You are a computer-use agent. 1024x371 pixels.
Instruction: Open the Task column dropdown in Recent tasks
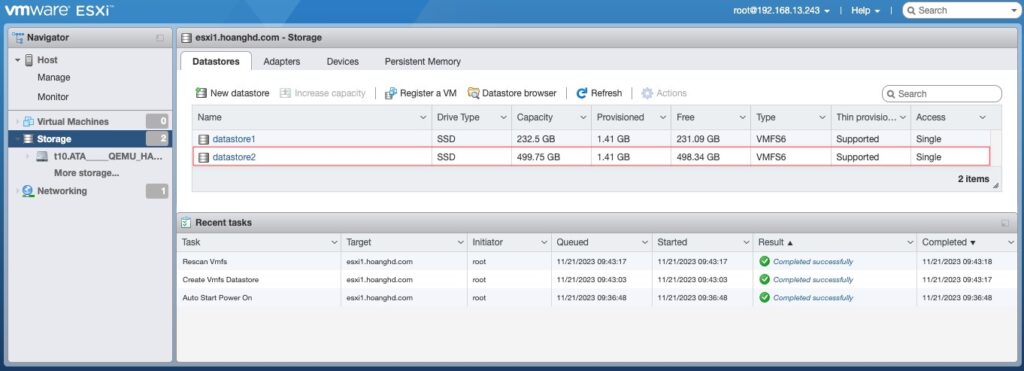point(334,242)
